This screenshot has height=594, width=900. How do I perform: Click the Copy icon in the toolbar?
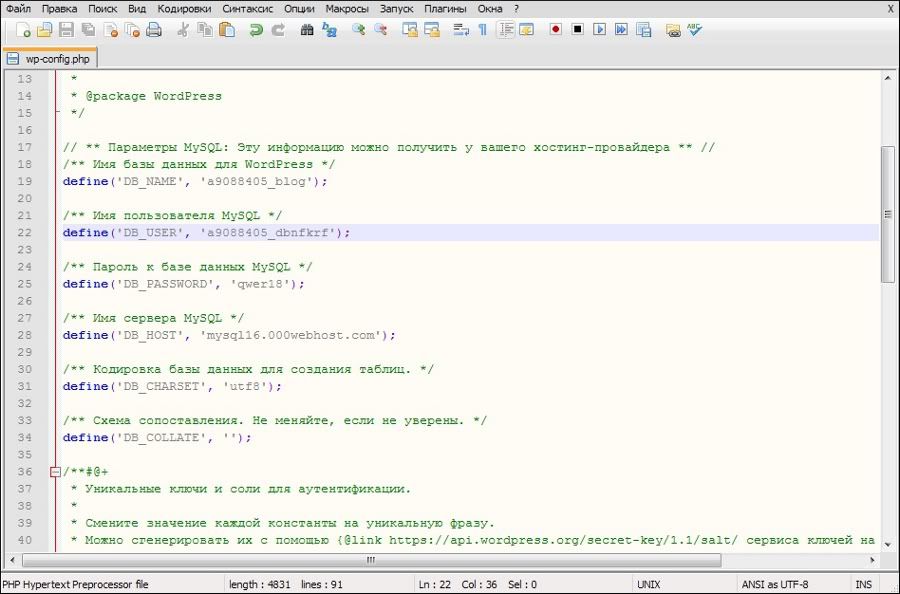[x=205, y=30]
